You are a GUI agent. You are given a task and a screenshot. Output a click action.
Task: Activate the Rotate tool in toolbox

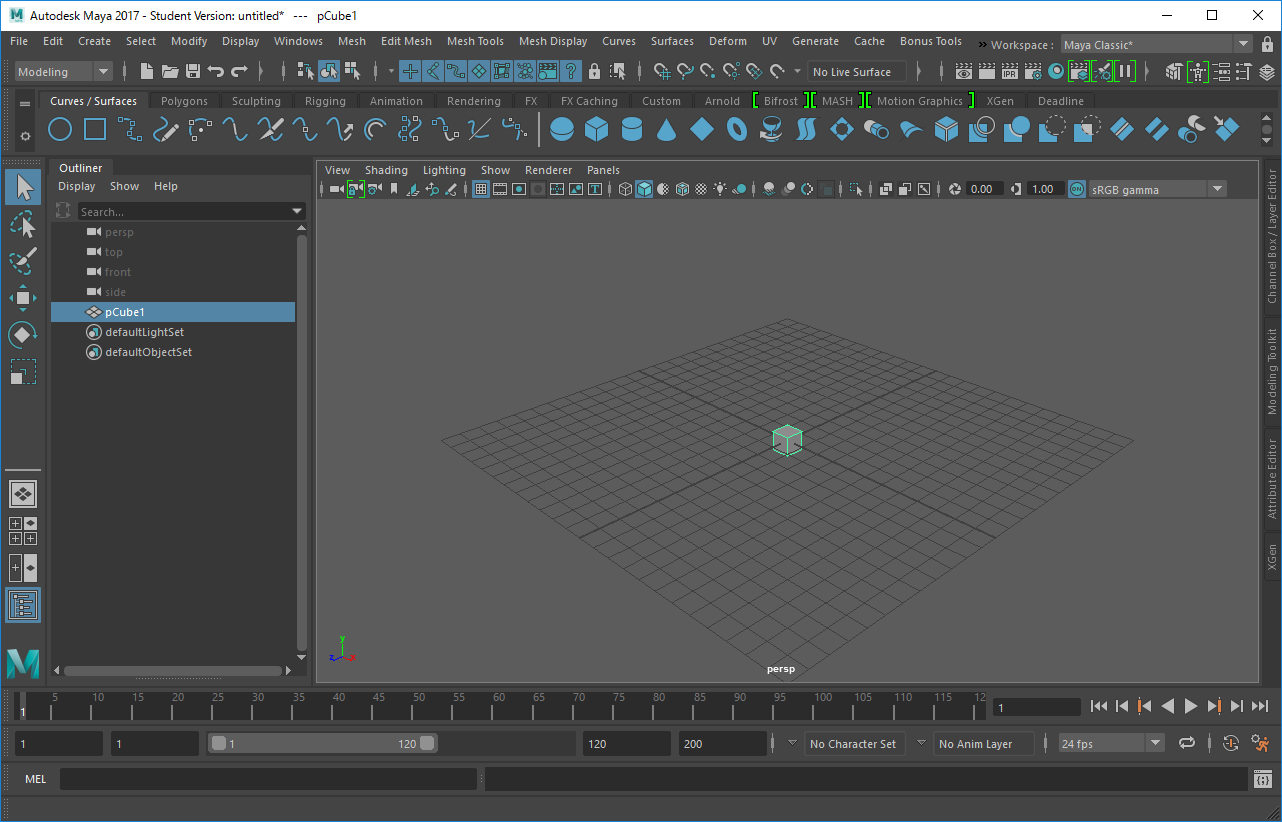pyautogui.click(x=23, y=335)
